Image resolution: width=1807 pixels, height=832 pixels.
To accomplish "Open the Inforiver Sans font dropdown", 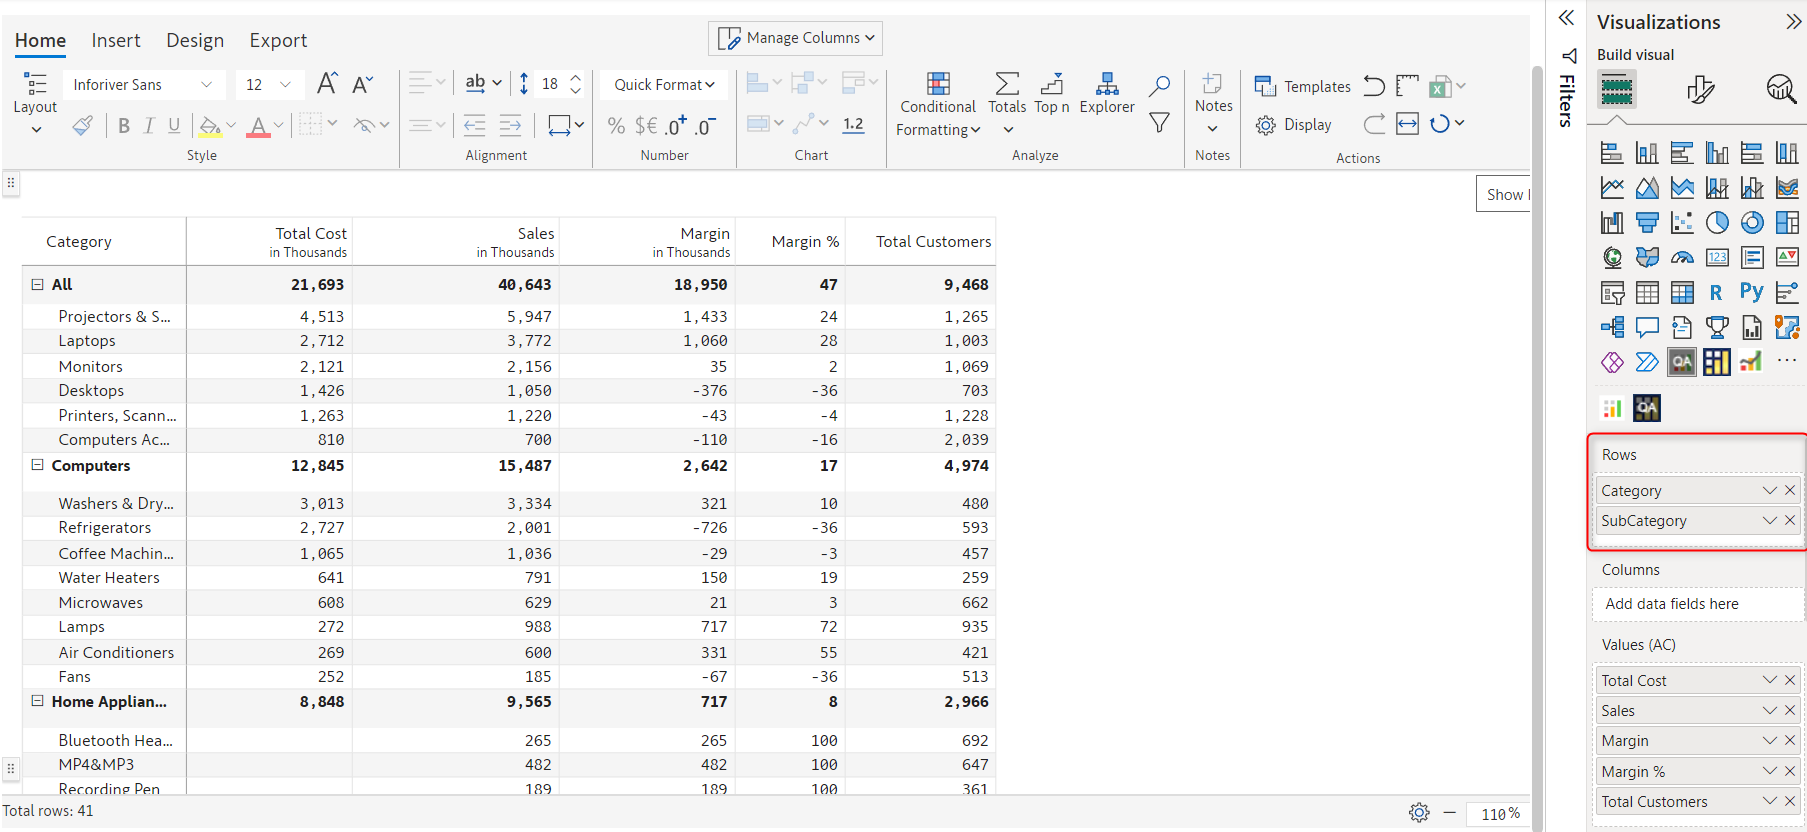I will click(x=143, y=85).
